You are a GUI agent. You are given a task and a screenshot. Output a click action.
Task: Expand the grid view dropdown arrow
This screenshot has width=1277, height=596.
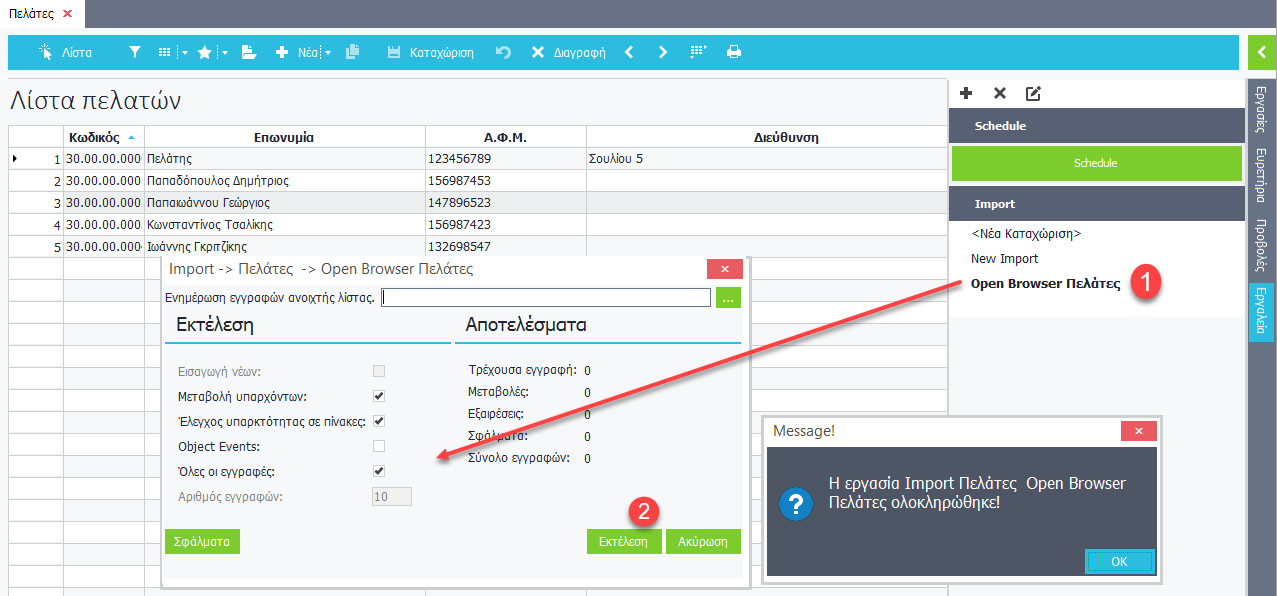point(185,53)
